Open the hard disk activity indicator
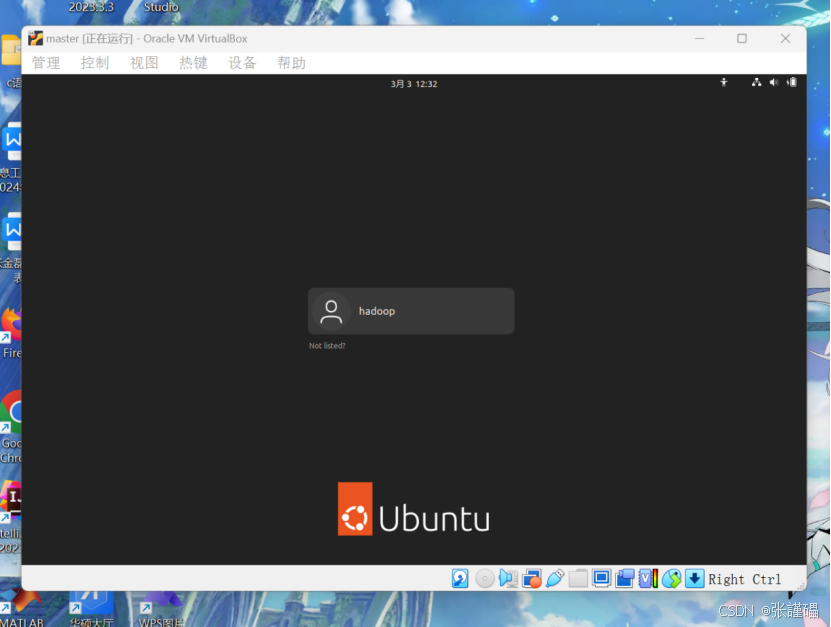The width and height of the screenshot is (831, 627). [x=460, y=578]
